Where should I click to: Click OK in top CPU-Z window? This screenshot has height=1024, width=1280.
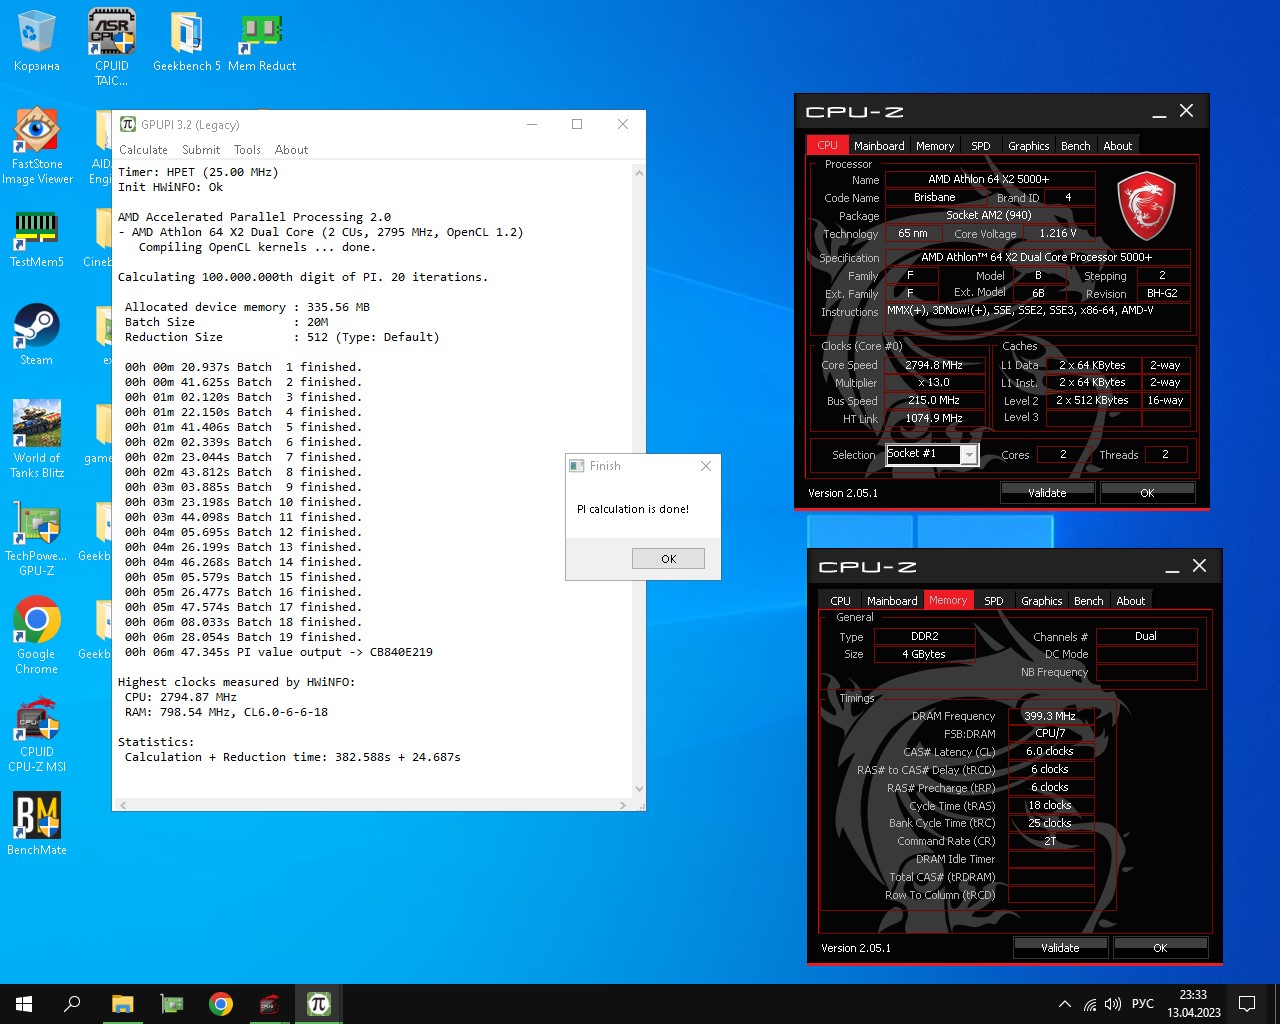click(x=1147, y=493)
